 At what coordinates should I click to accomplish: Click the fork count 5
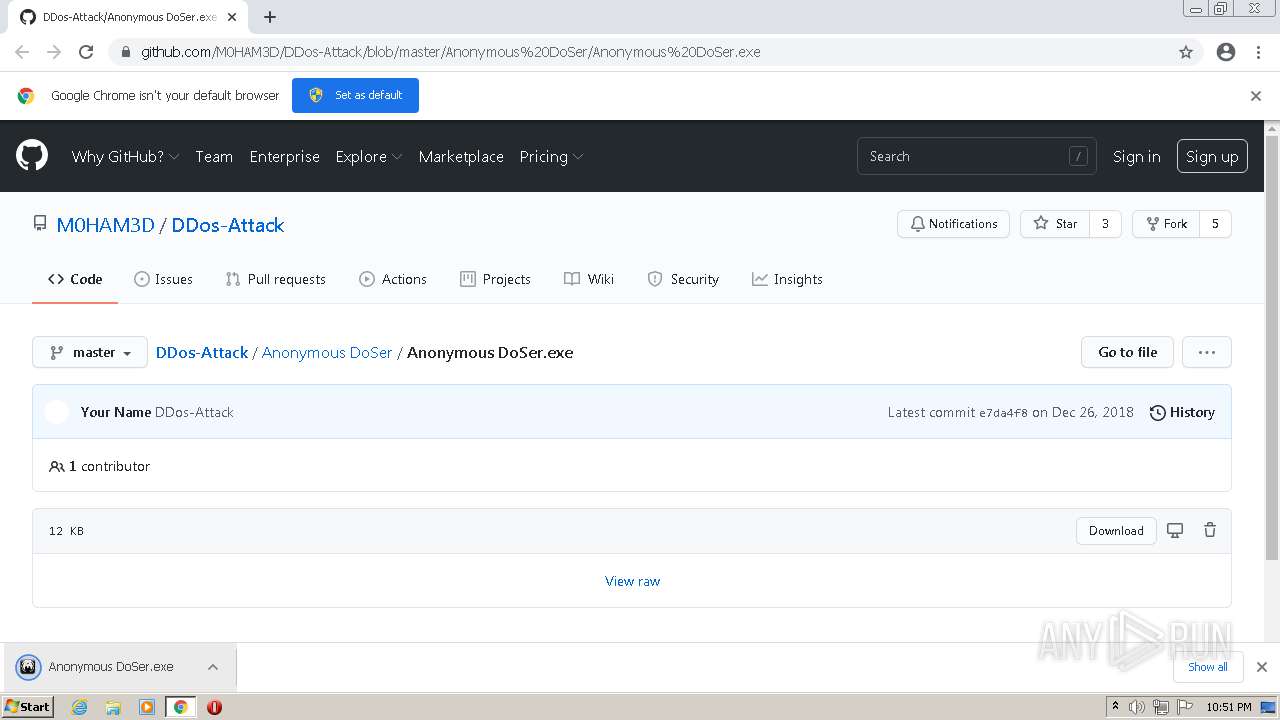point(1215,224)
